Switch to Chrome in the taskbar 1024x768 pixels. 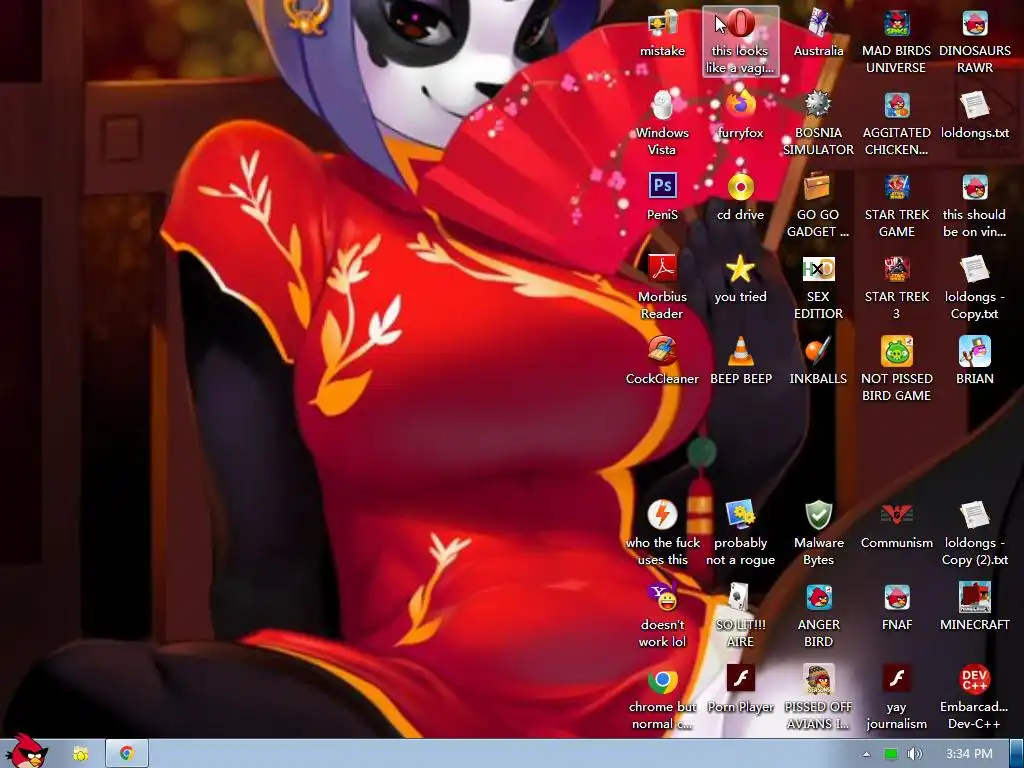click(x=127, y=754)
